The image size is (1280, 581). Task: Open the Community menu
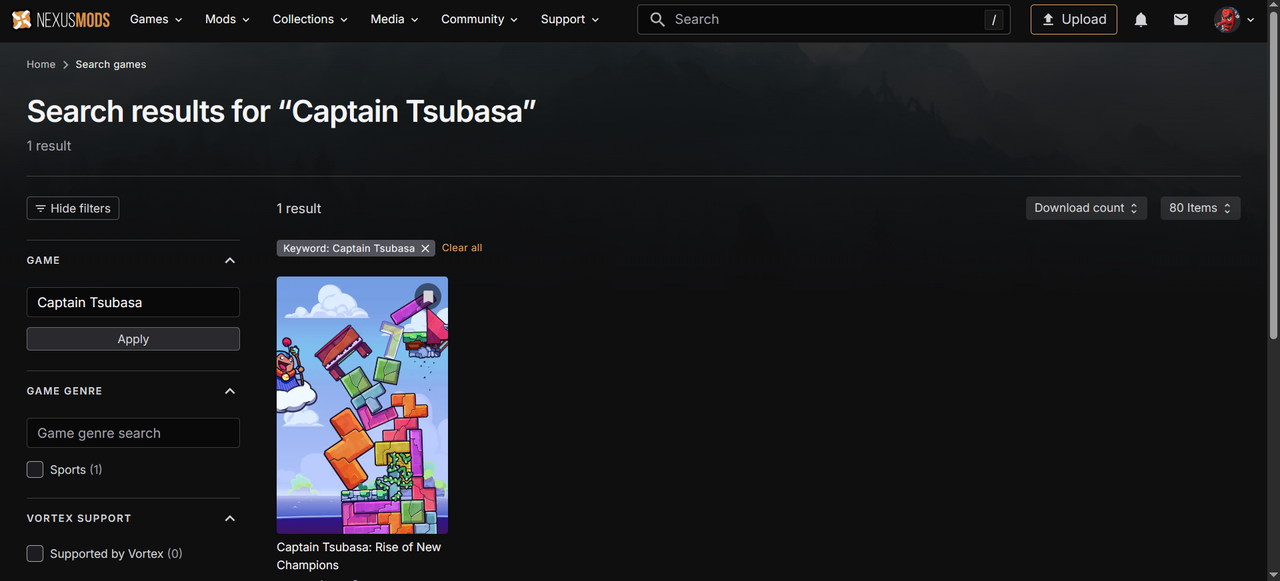[480, 19]
